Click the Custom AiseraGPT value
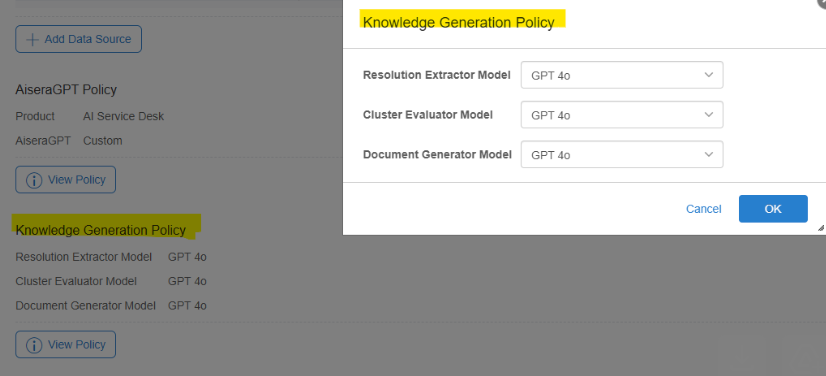The image size is (826, 376). click(x=103, y=141)
